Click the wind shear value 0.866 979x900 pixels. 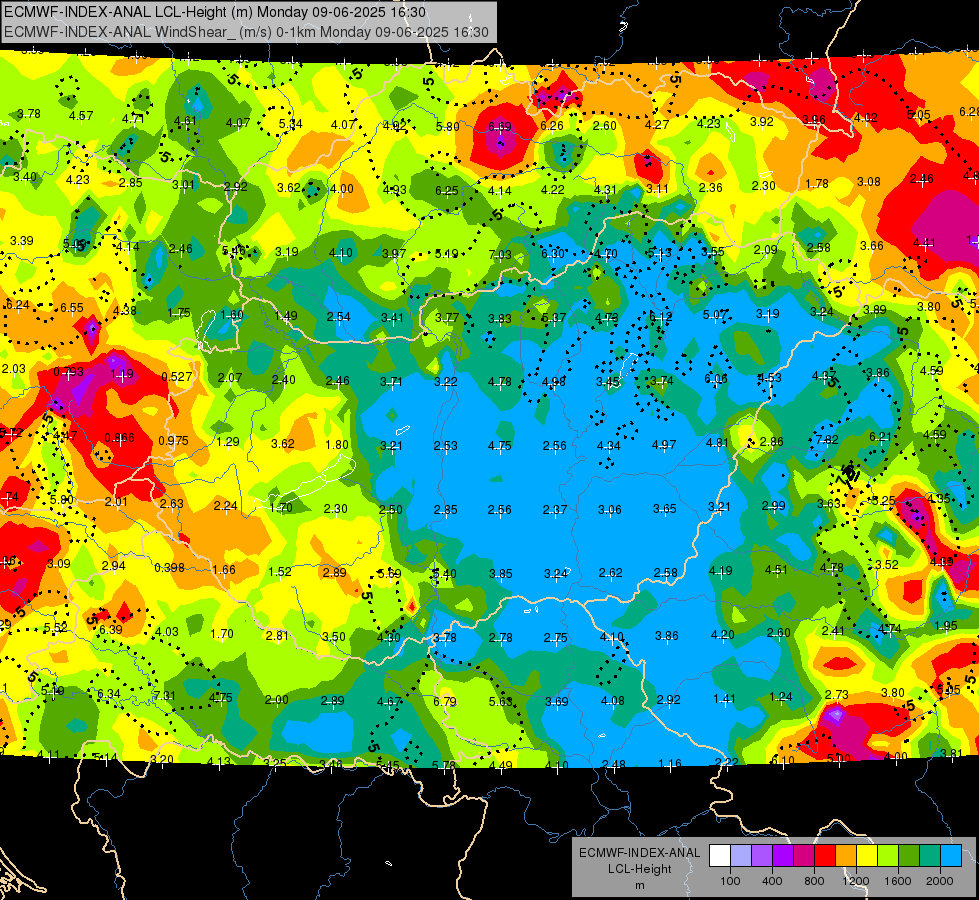119,438
